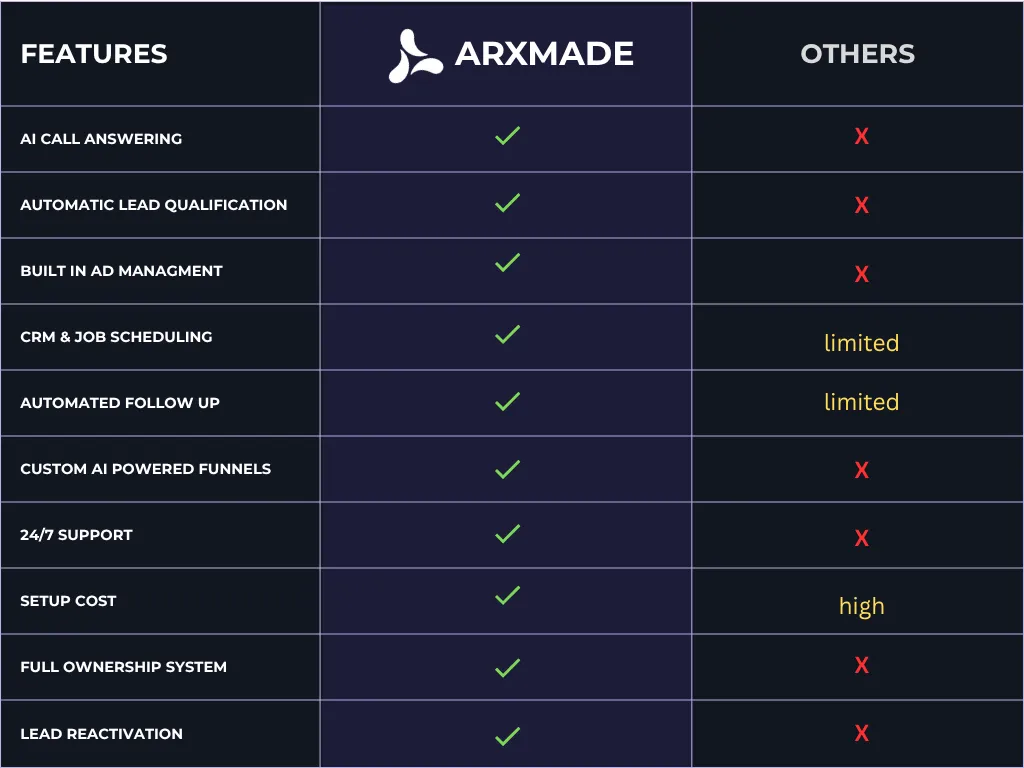The height and width of the screenshot is (768, 1024).
Task: Click green check for 24/7 Support
Action: pos(507,534)
